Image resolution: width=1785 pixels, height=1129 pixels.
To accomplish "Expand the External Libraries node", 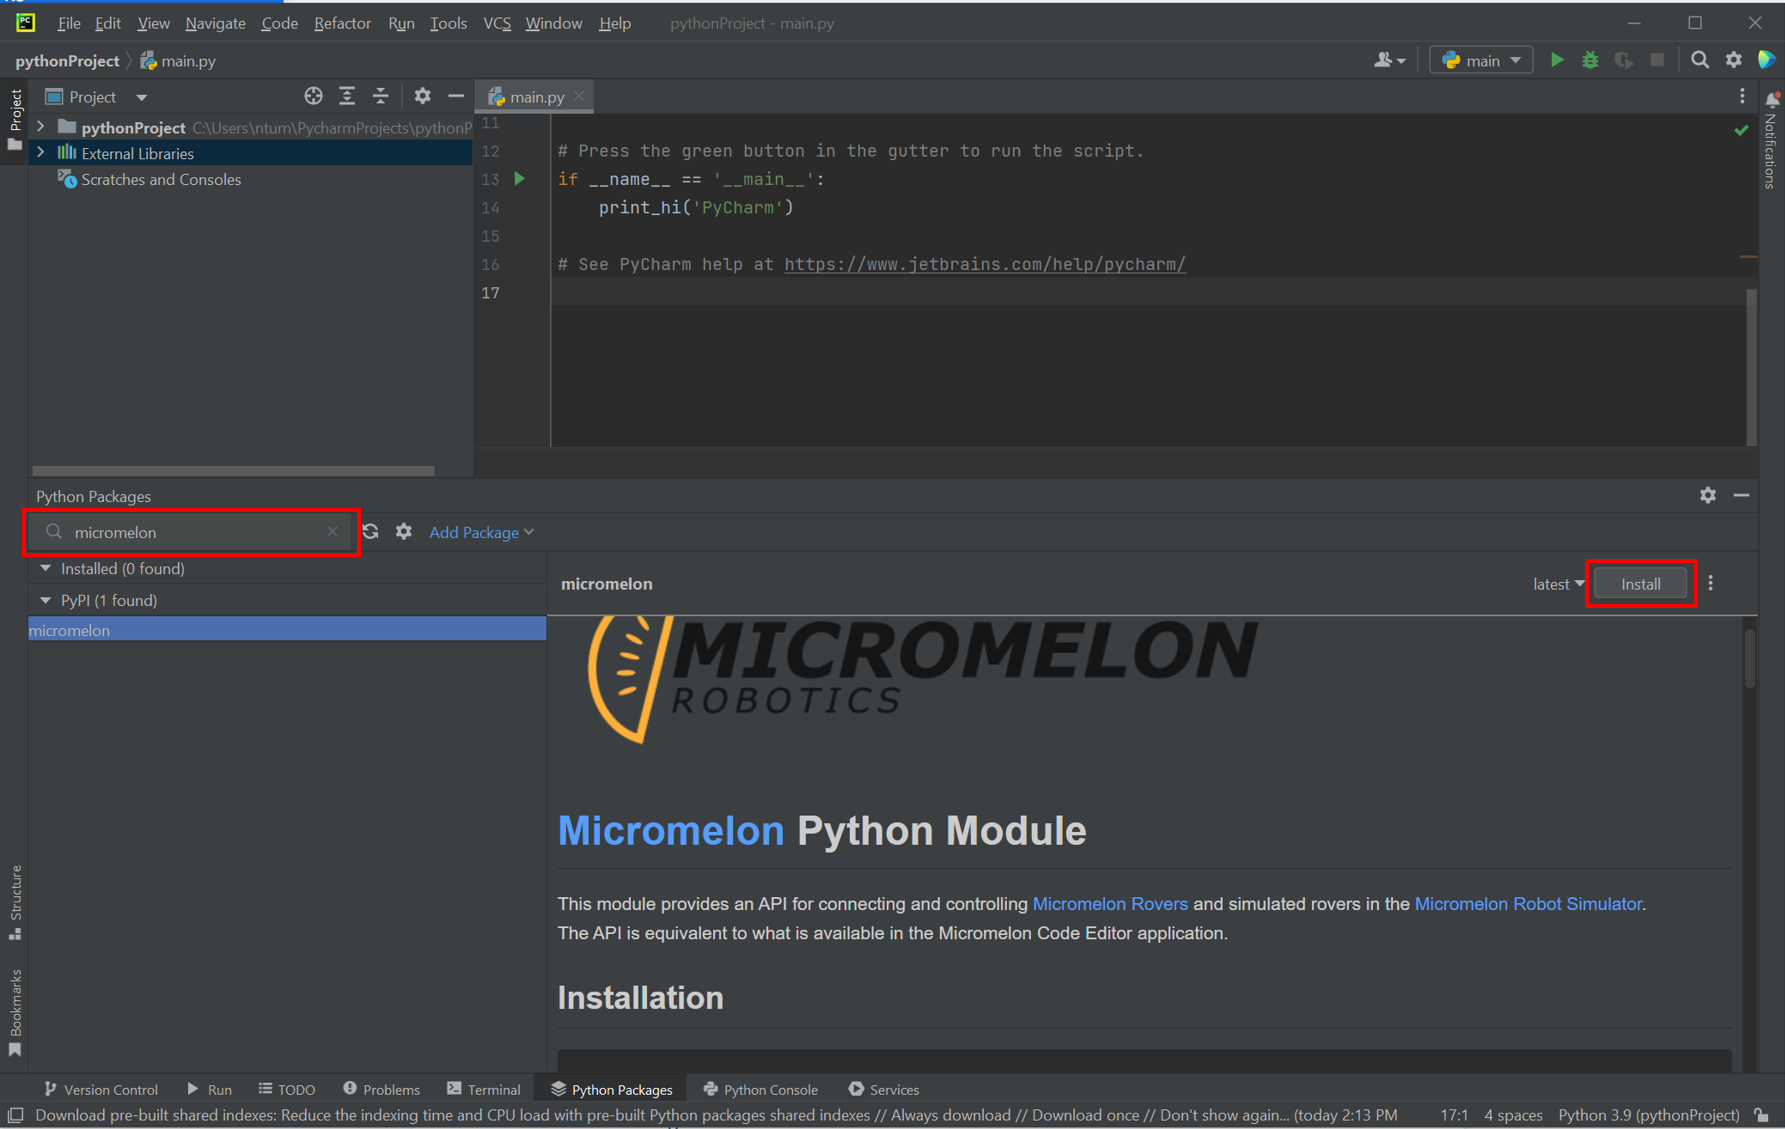I will (39, 153).
